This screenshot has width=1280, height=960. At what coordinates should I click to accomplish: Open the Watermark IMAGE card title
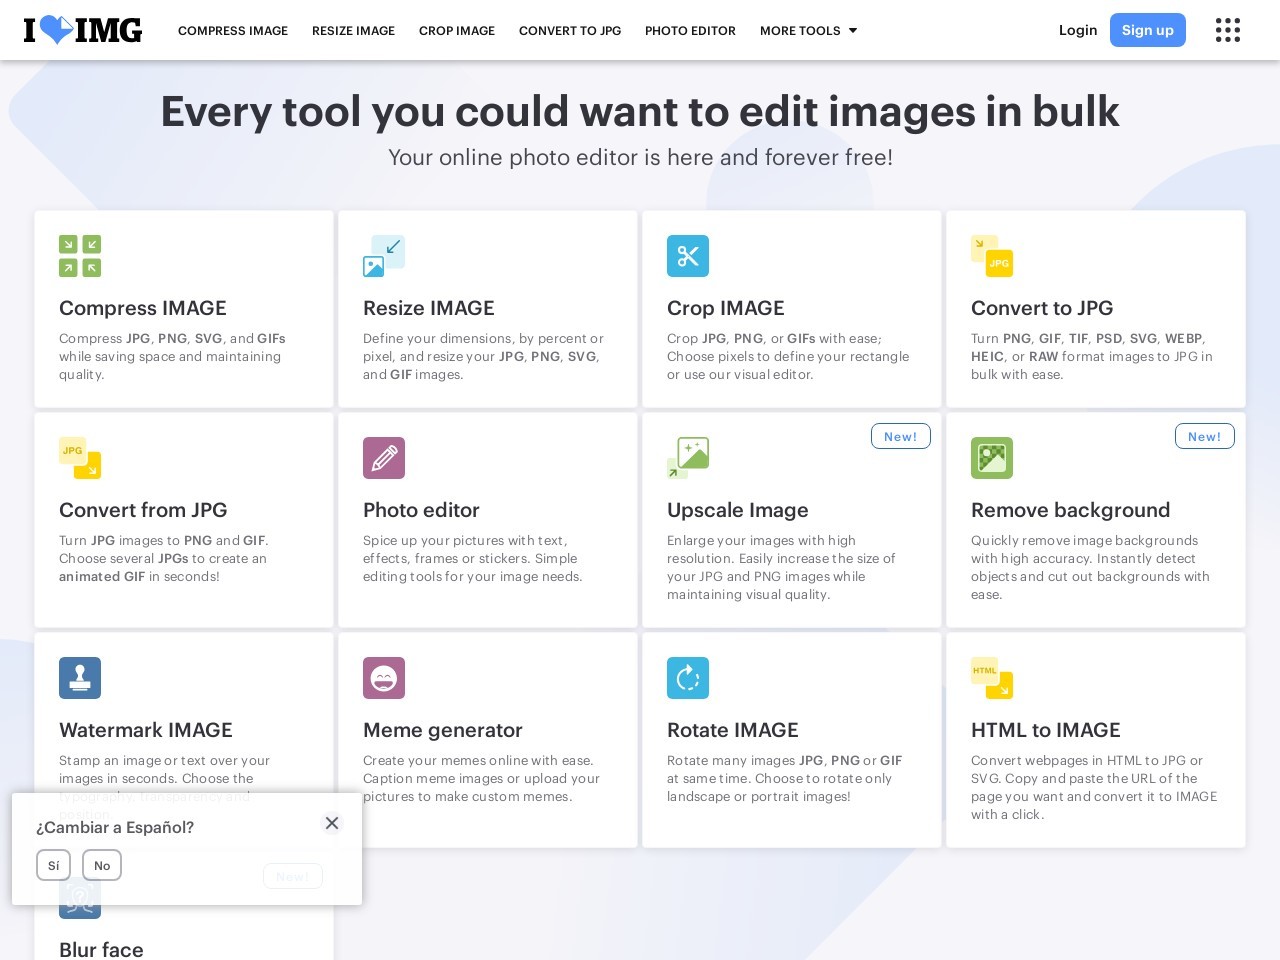(x=146, y=730)
